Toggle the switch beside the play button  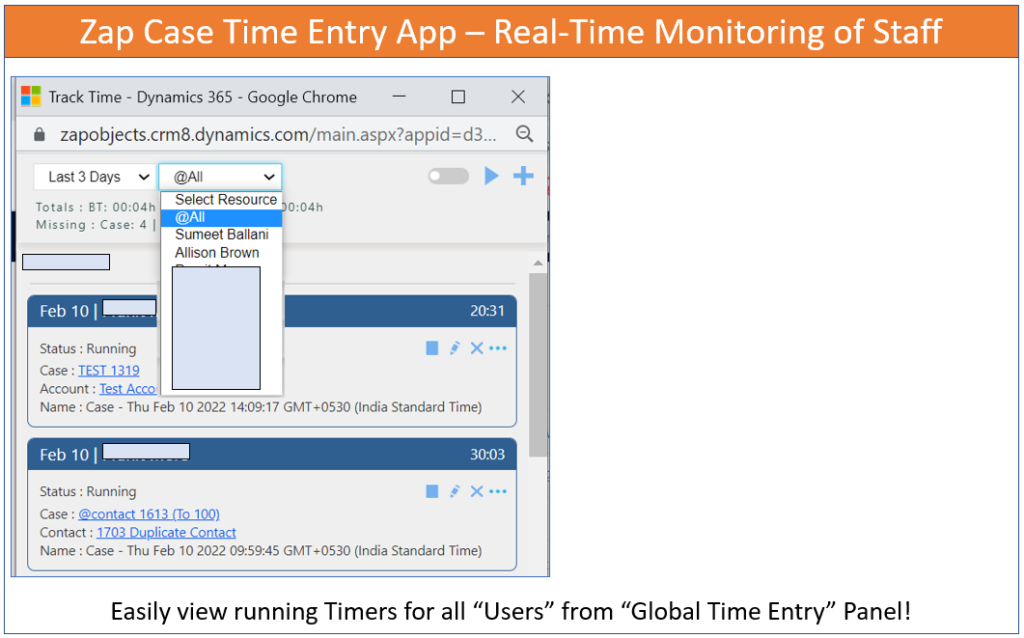[x=449, y=176]
